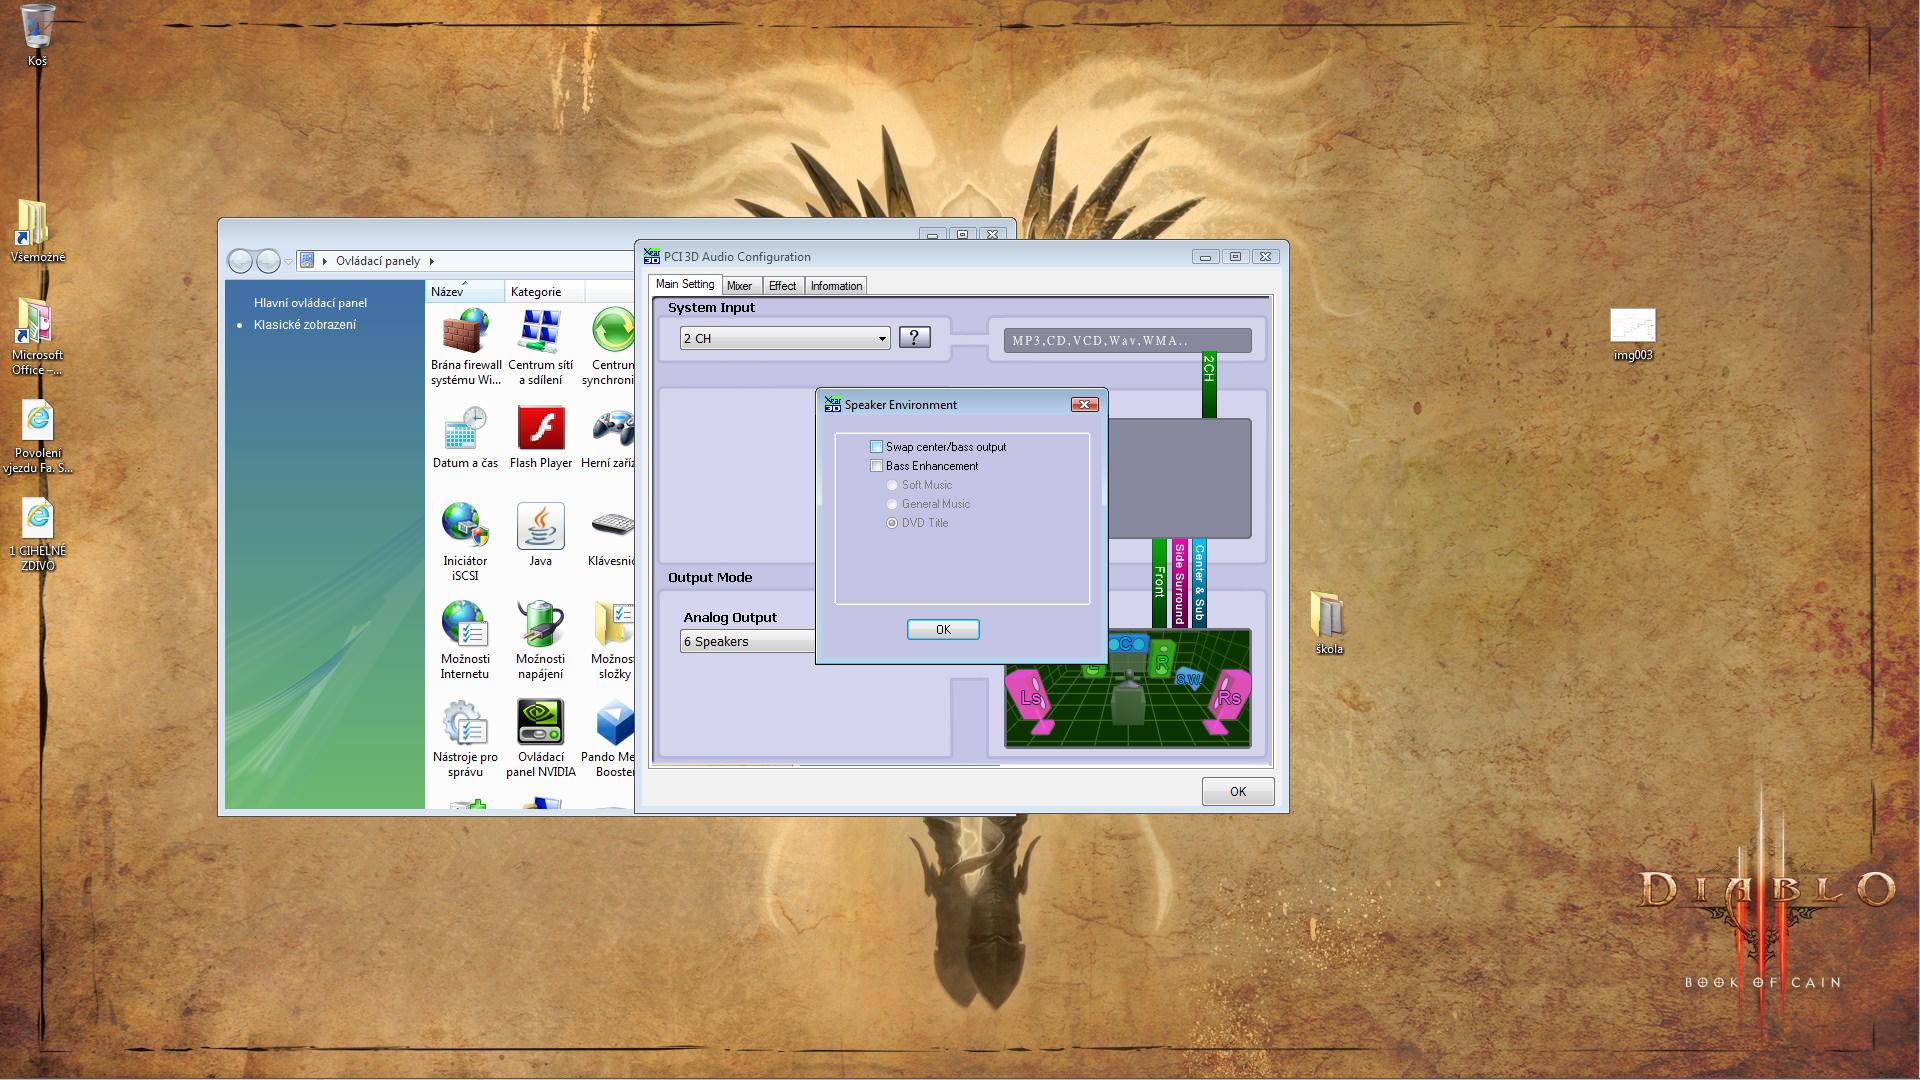Open Brána firewall systému Windows icon

(465, 332)
